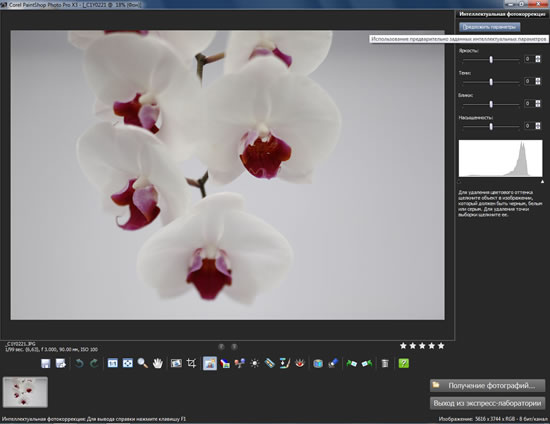The image size is (550, 424).
Task: Select the magnifying glass Zoom tool
Action: [x=142, y=363]
